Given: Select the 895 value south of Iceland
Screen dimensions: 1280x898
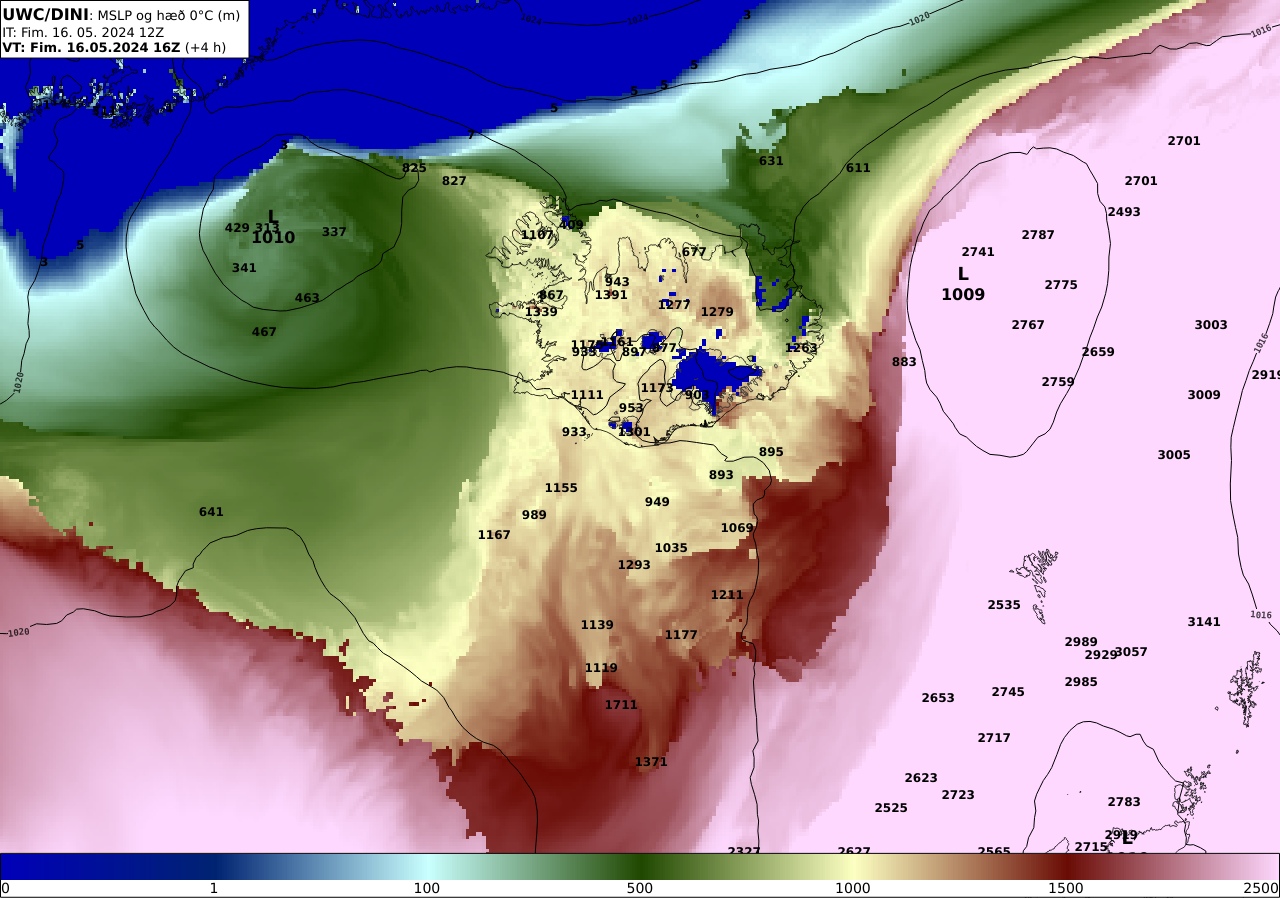Looking at the screenshot, I should 771,452.
